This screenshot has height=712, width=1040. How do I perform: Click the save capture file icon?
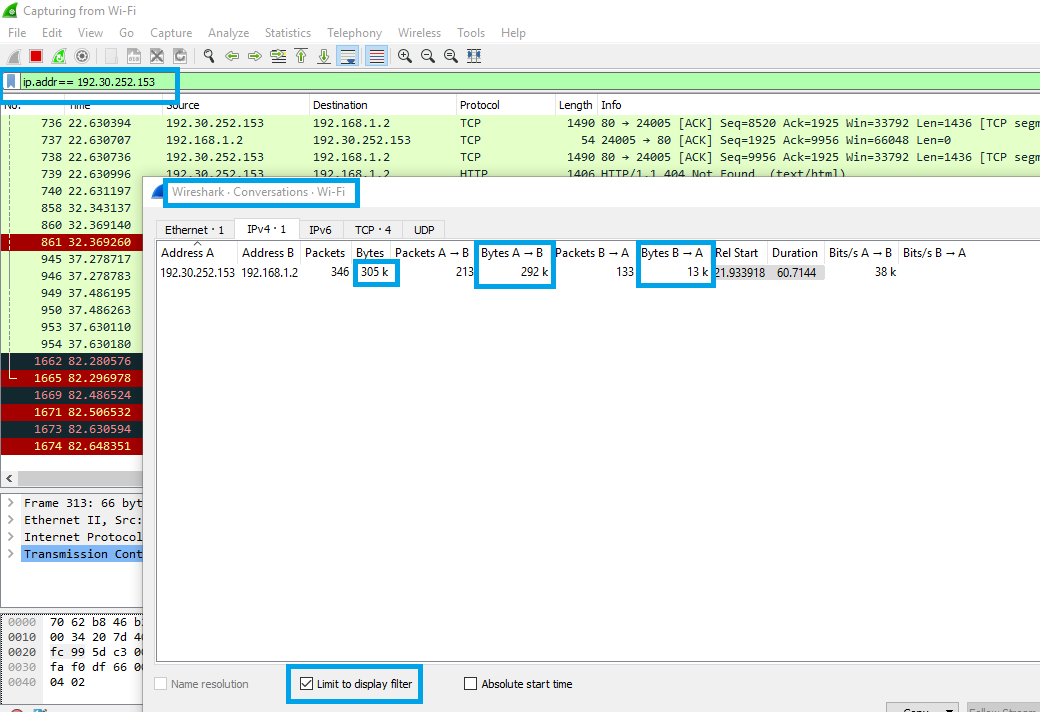click(x=134, y=56)
